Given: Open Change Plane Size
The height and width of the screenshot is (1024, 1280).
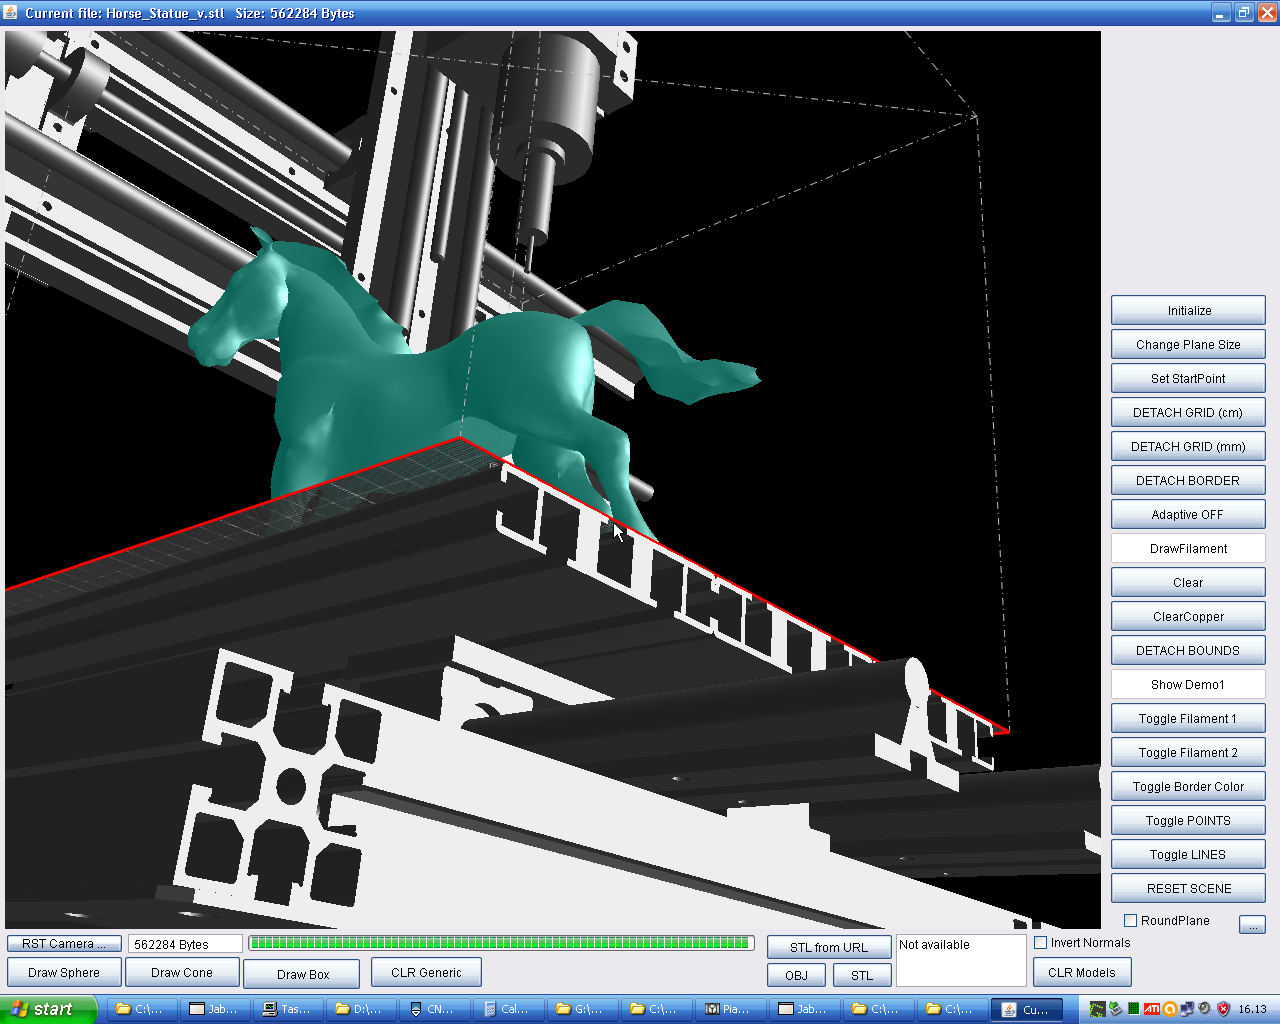Looking at the screenshot, I should point(1188,345).
